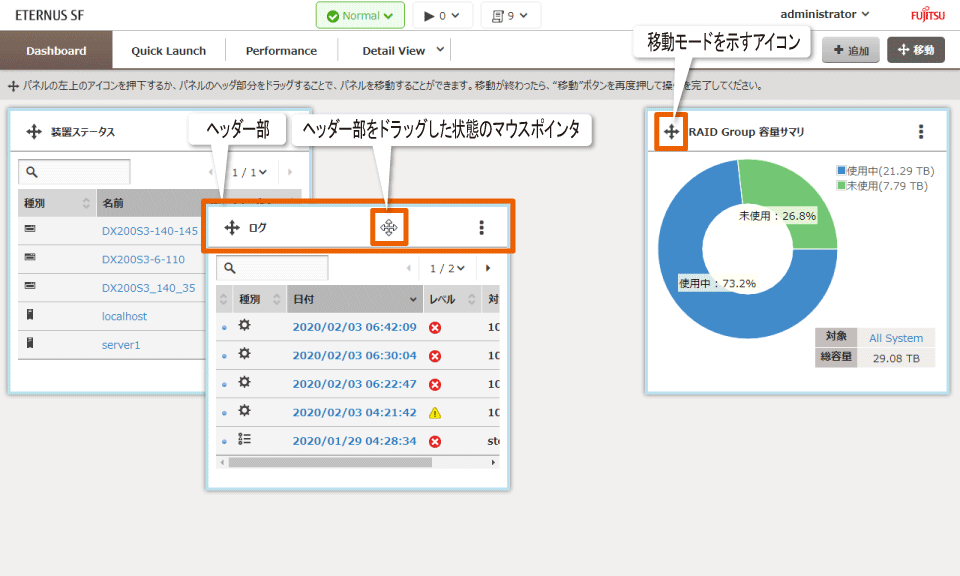960x576 pixels.
Task: Switch to the Quick Launch tab
Action: (x=168, y=51)
